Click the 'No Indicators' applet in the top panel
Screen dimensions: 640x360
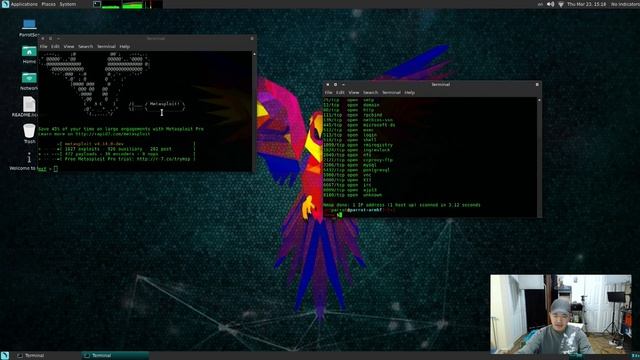pos(625,4)
